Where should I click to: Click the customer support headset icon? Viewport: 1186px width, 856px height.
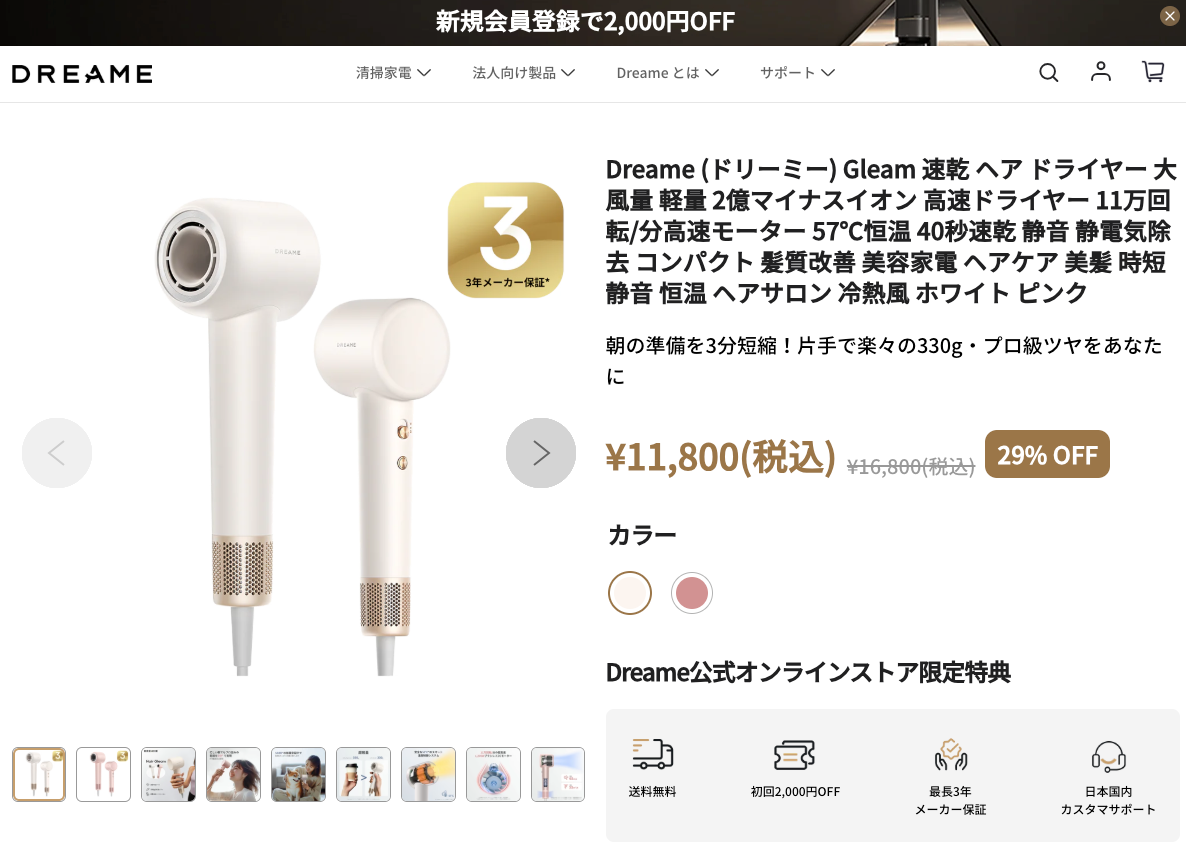point(1108,755)
